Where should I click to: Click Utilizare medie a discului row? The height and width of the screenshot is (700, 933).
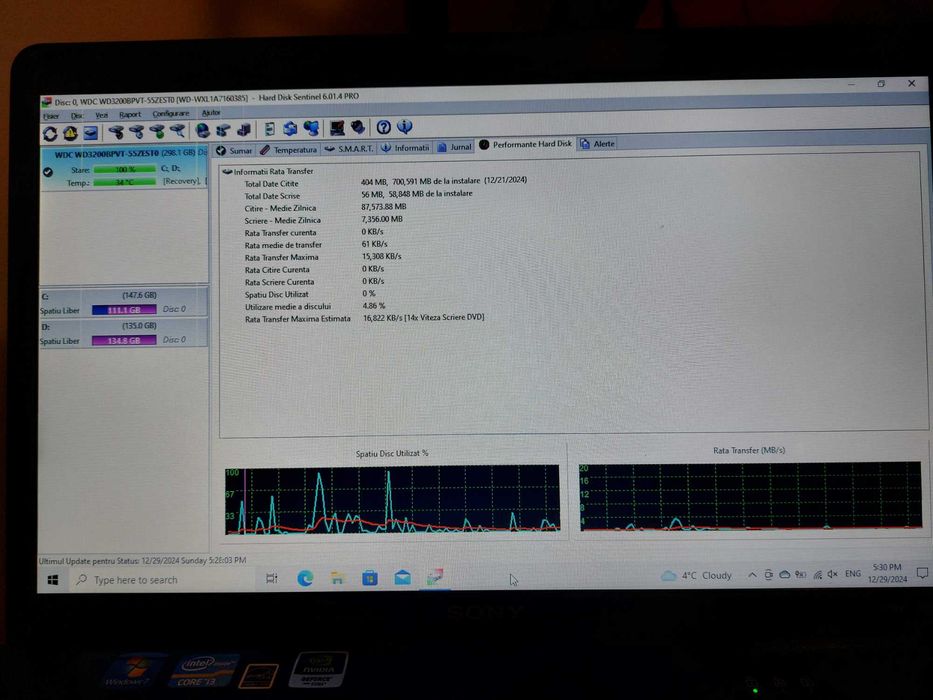coord(315,307)
